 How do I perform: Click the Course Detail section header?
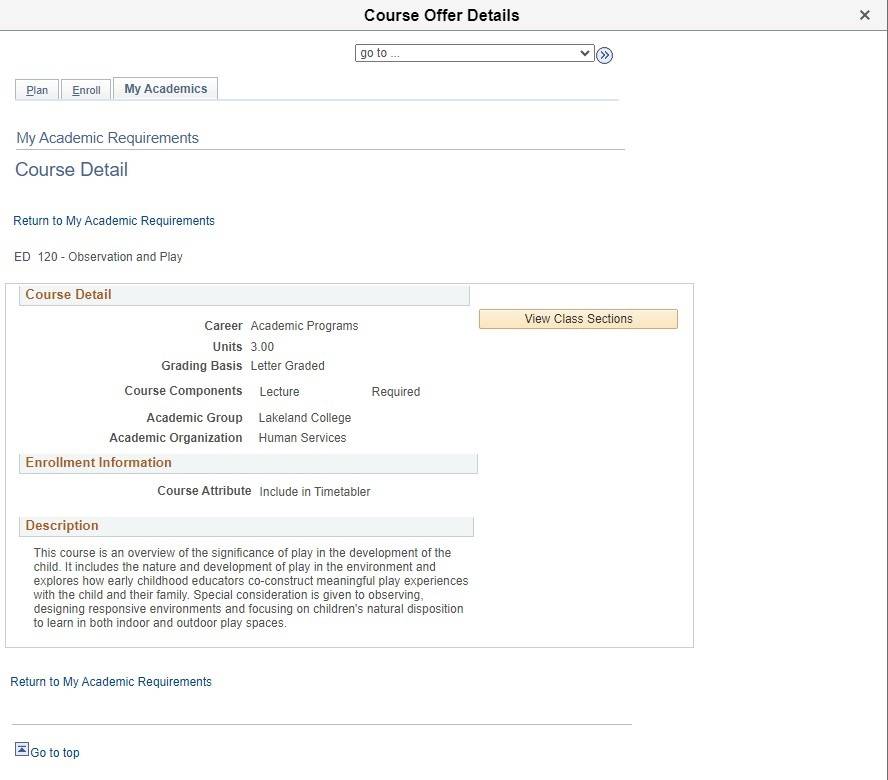click(68, 294)
